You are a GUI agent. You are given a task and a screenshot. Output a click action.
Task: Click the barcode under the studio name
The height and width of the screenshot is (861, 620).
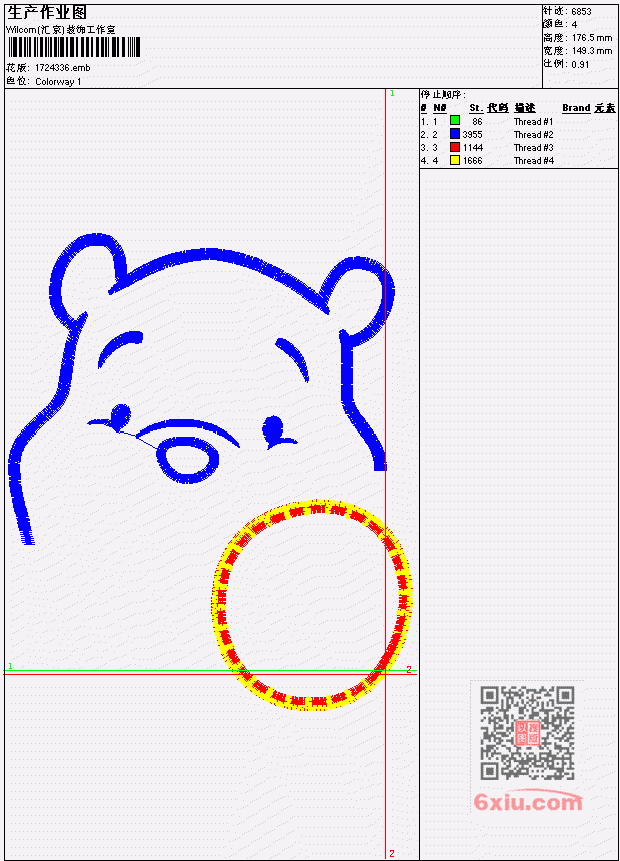pyautogui.click(x=74, y=47)
